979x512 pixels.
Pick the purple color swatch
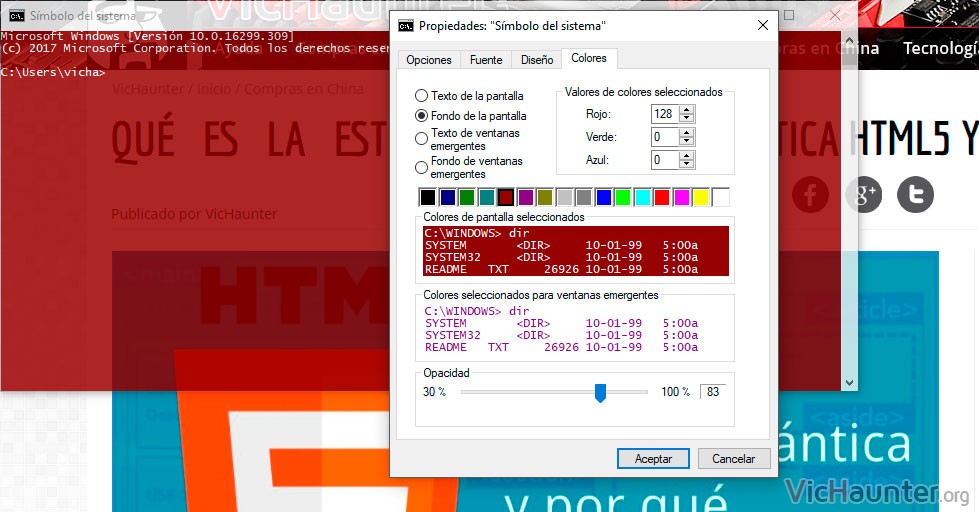526,198
